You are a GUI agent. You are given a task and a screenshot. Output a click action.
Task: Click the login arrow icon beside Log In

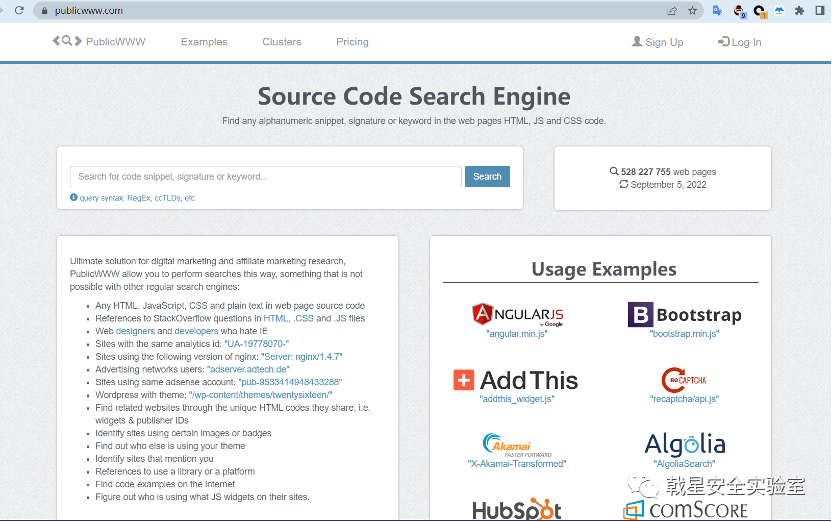pyautogui.click(x=723, y=41)
